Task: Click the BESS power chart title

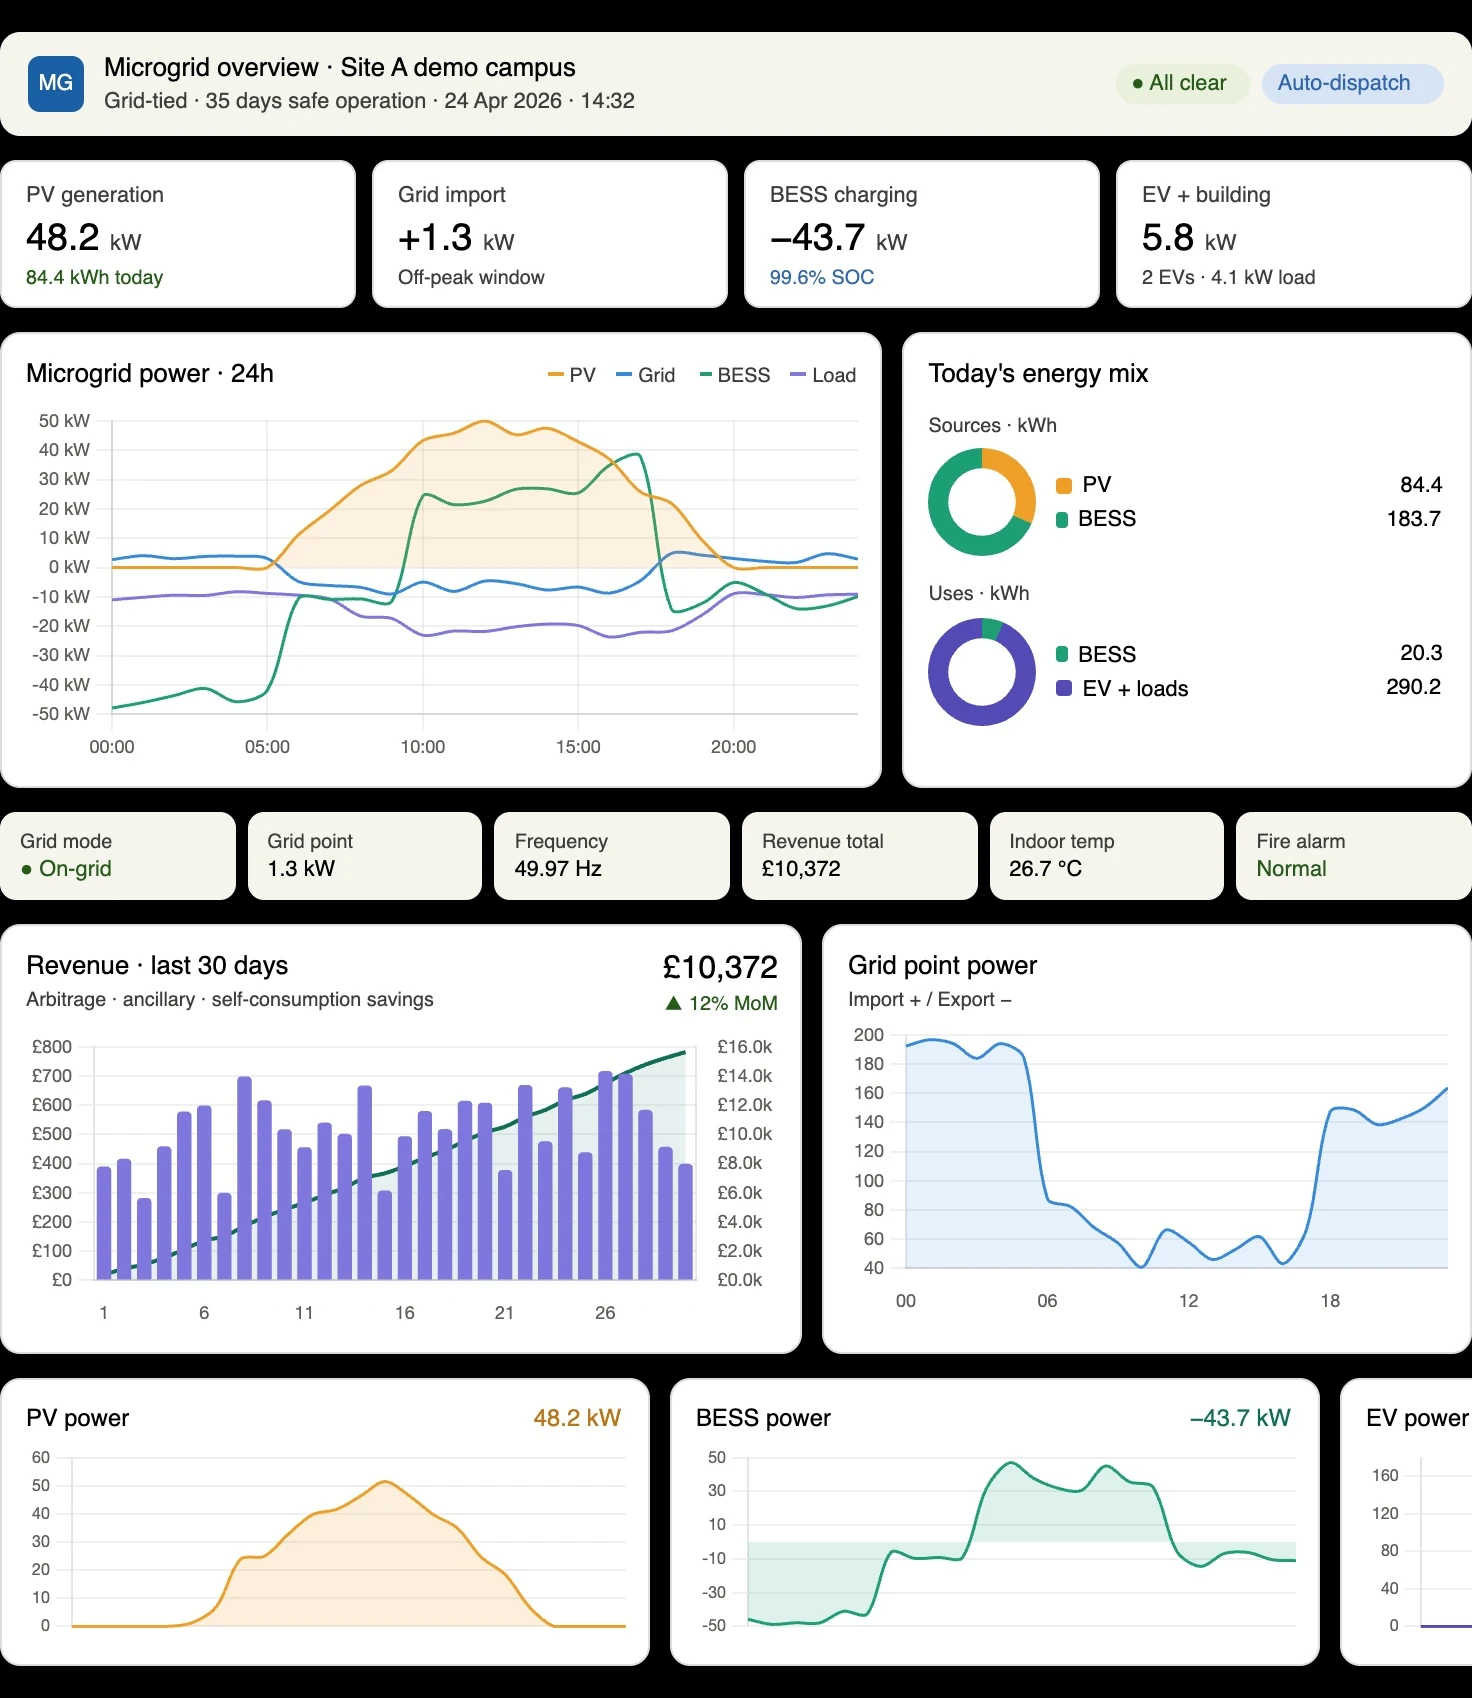Action: [x=763, y=1418]
